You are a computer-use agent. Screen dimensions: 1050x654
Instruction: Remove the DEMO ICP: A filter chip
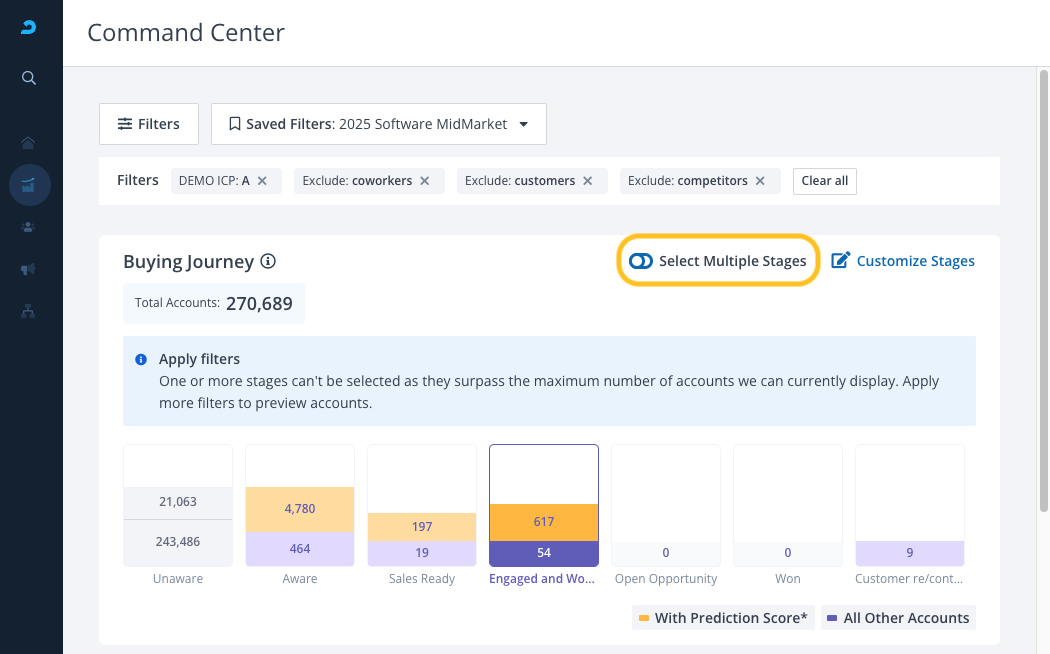coord(262,181)
